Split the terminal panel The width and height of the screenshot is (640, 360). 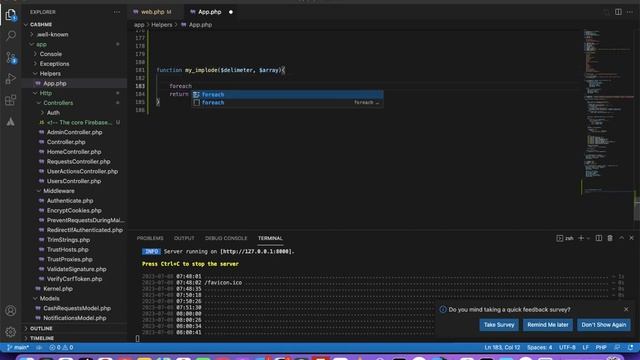[598, 238]
